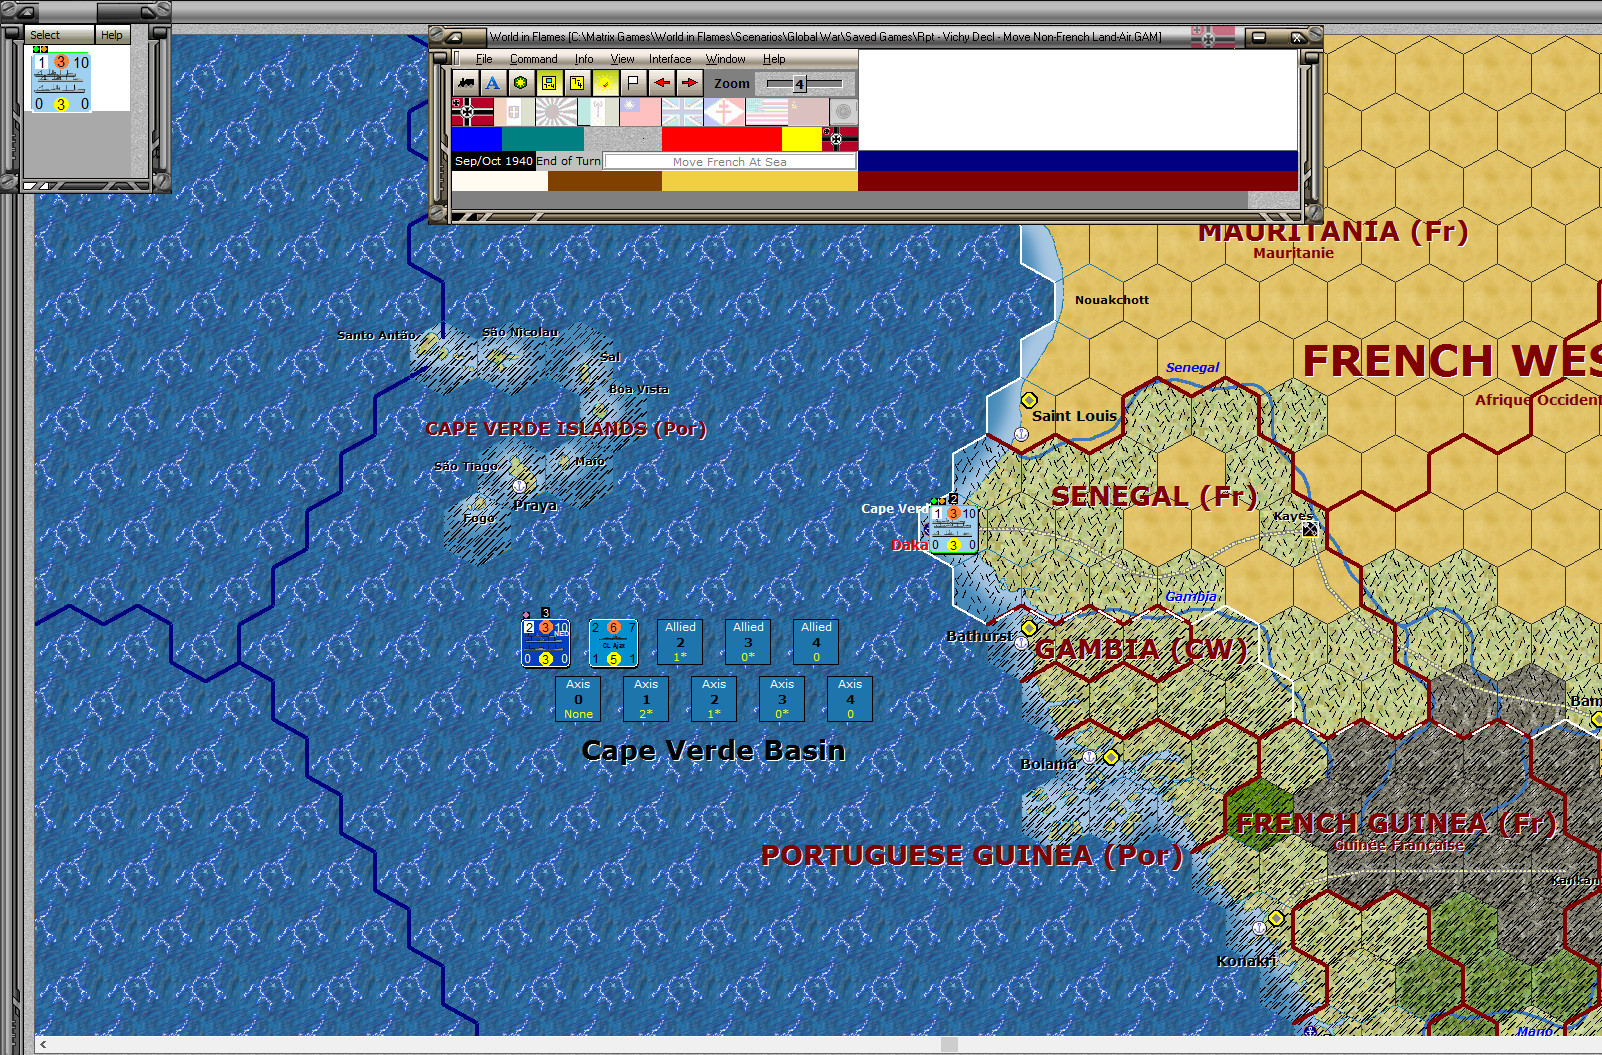Click the left scroll arrow below the map
Viewport: 1602px width, 1055px height.
(43, 1044)
